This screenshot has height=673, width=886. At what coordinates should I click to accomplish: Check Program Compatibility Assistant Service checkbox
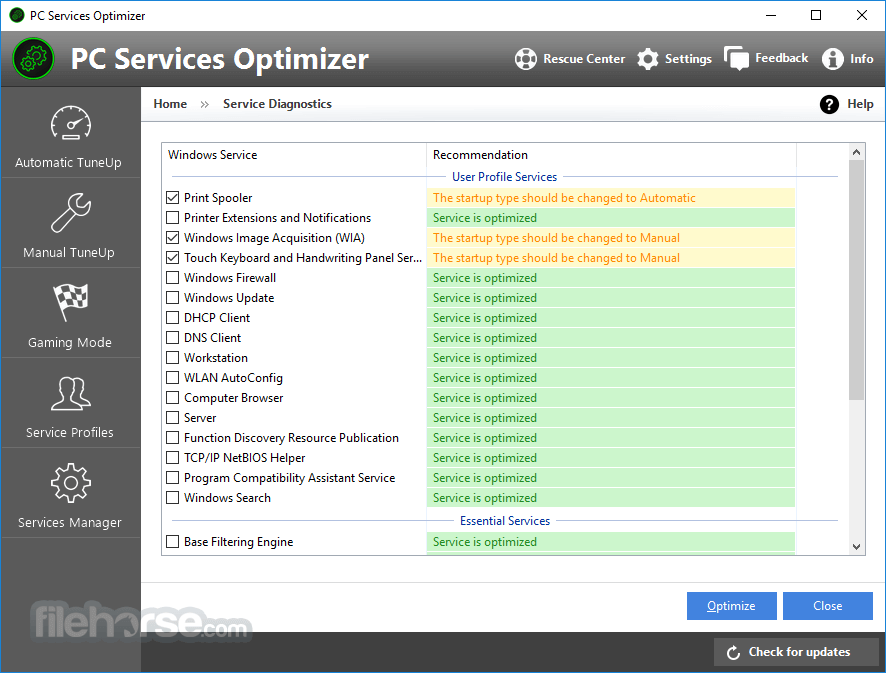[172, 477]
